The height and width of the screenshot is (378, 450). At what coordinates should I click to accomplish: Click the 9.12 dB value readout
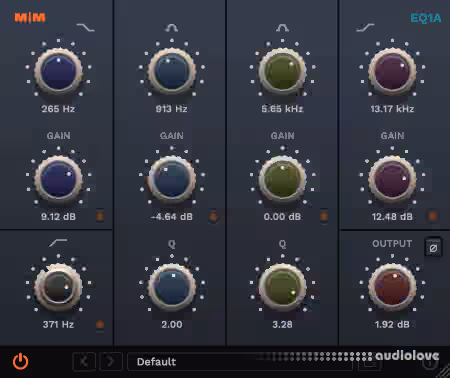(58, 217)
